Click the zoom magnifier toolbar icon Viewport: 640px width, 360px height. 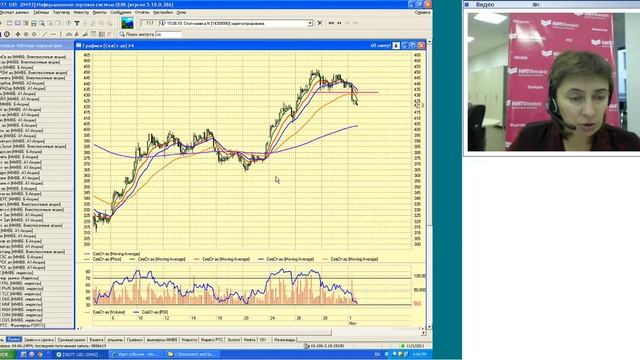click(42, 23)
